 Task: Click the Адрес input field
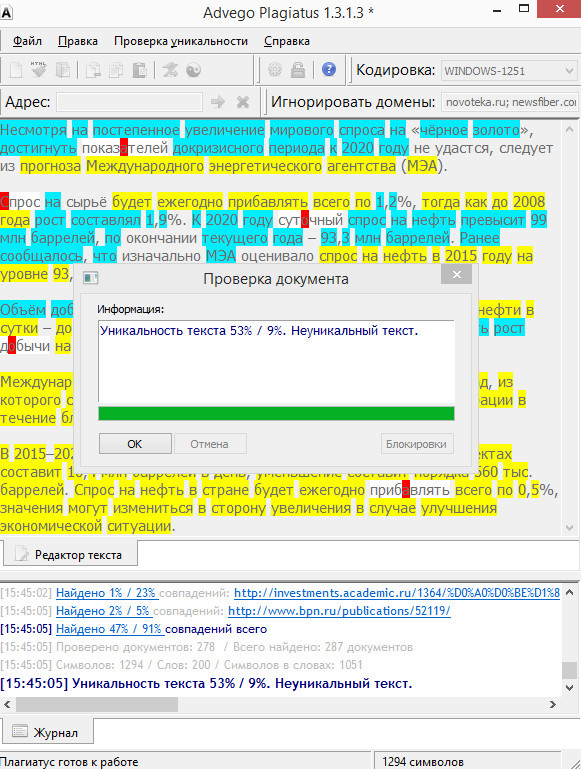click(x=129, y=102)
